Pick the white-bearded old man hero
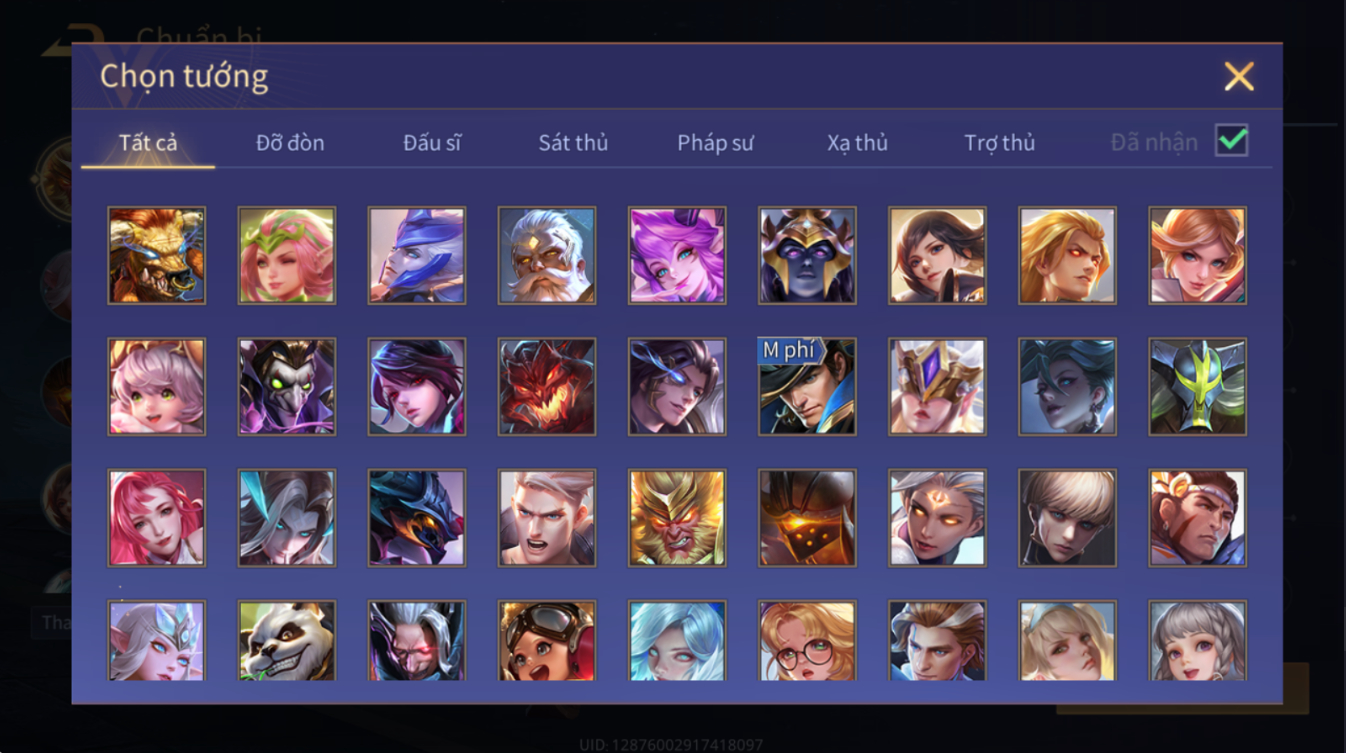The width and height of the screenshot is (1346, 753). point(547,255)
